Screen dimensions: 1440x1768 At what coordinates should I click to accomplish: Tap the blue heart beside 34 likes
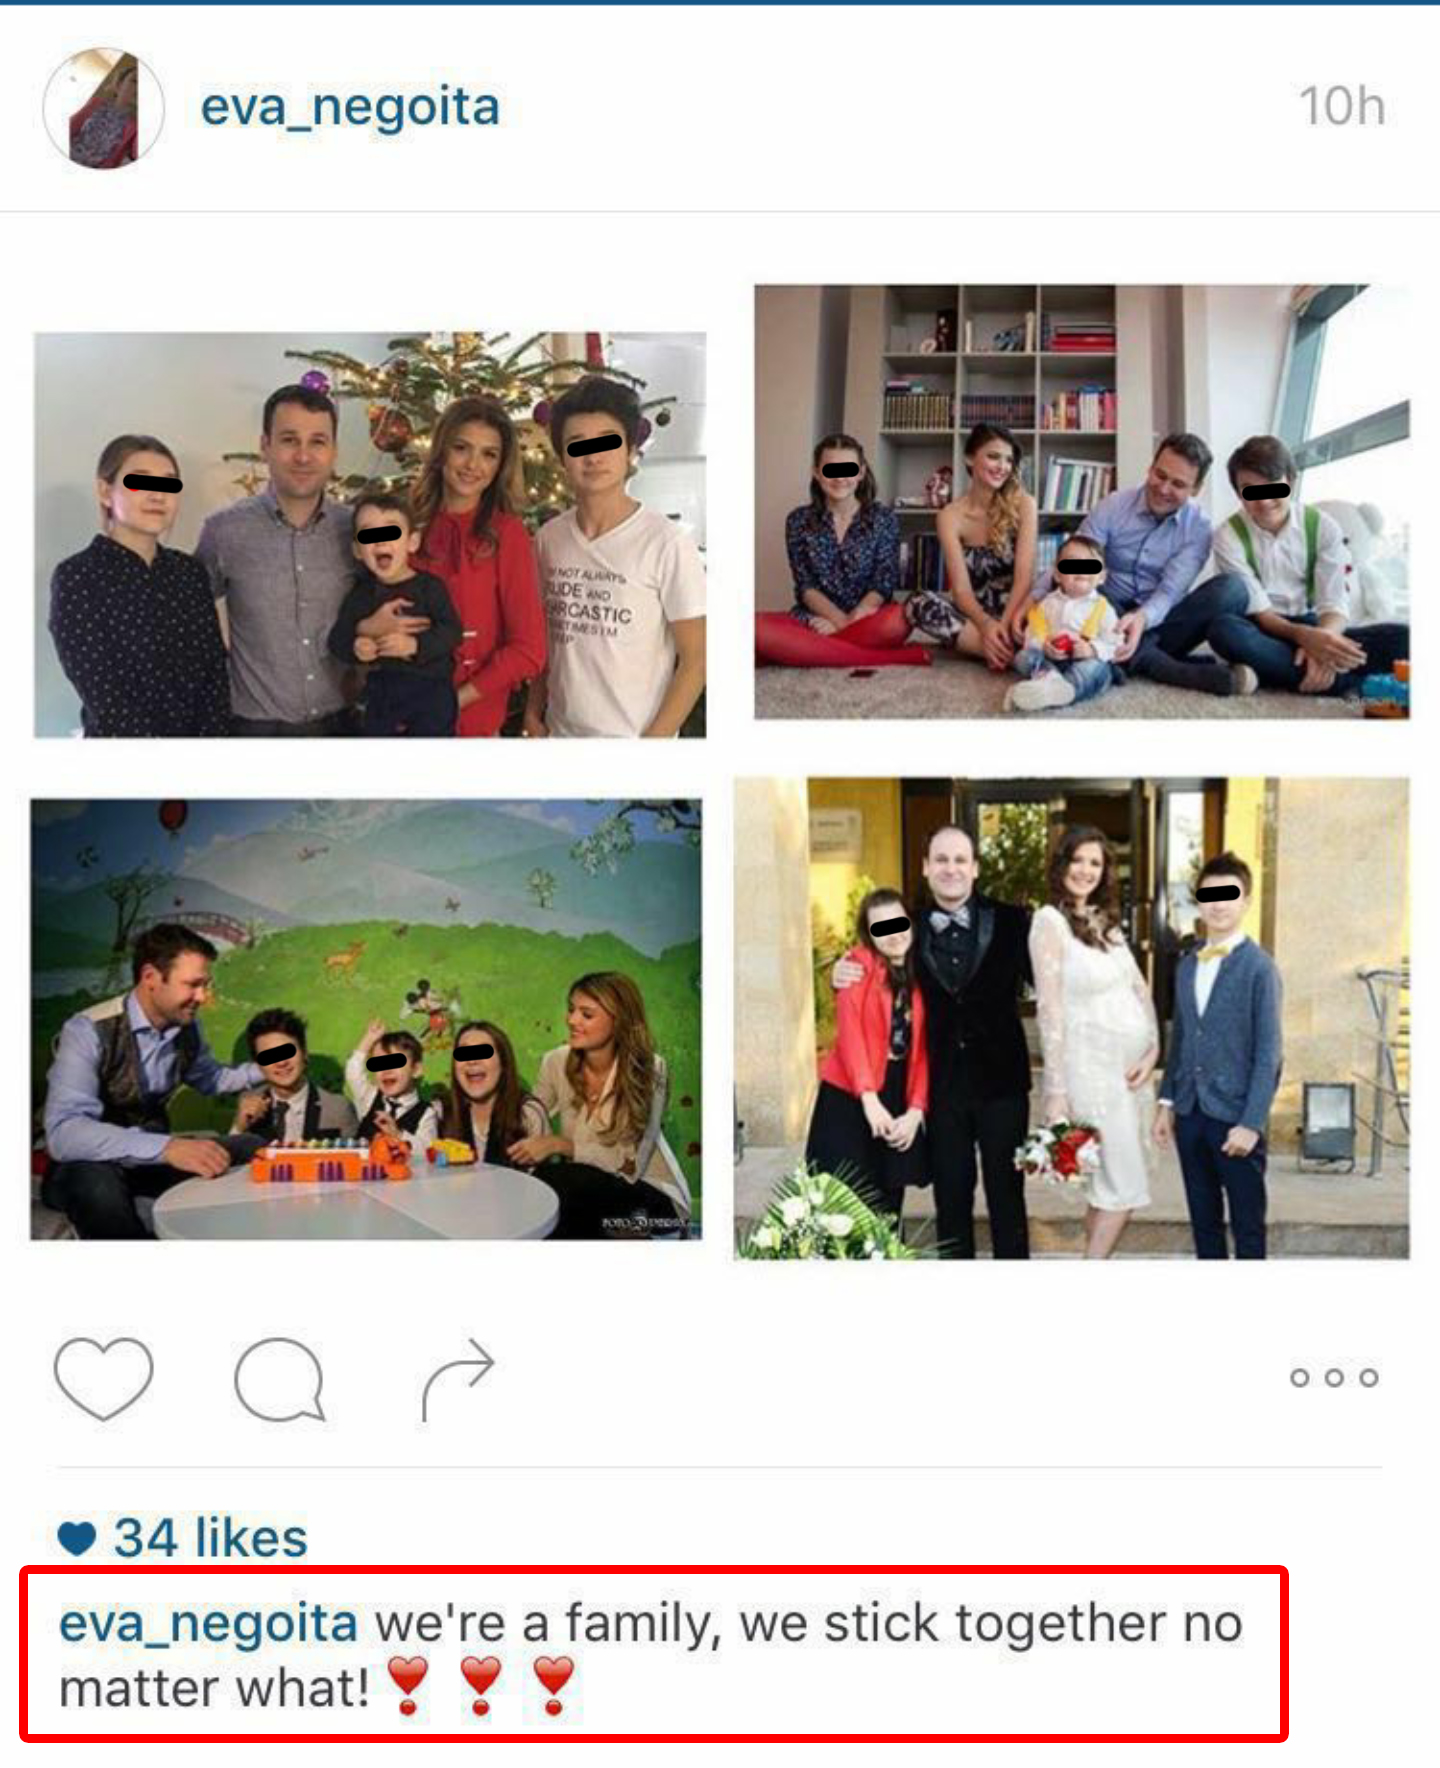point(77,1538)
